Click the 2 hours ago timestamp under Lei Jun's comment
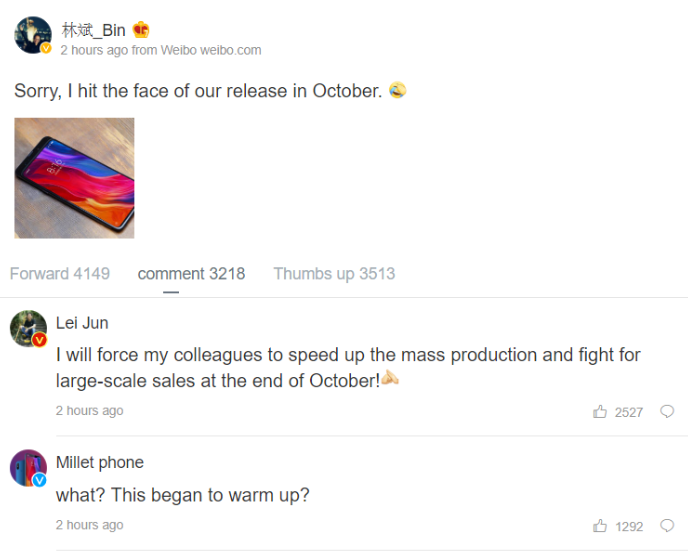The height and width of the screenshot is (559, 688). (x=90, y=411)
